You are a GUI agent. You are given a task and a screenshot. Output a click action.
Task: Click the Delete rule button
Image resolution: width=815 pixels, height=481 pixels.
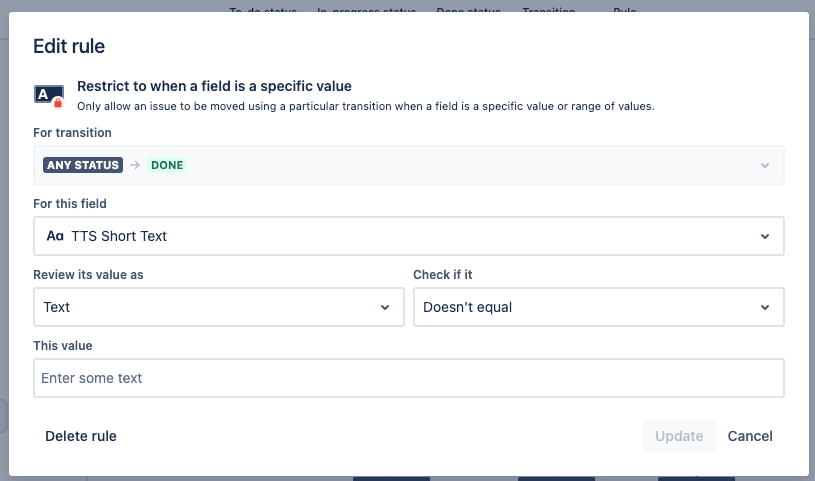81,436
